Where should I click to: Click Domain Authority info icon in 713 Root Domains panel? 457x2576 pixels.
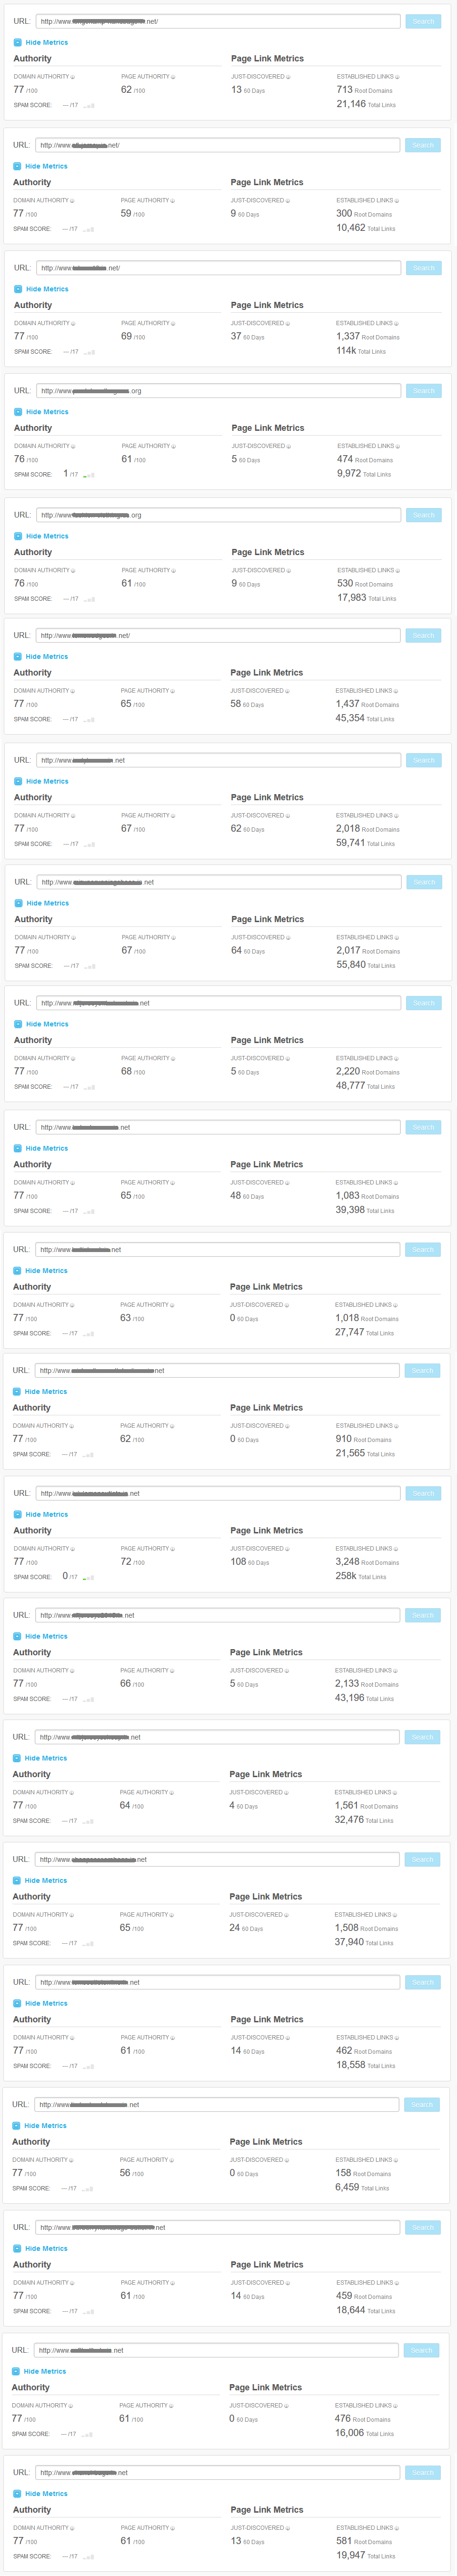click(73, 77)
